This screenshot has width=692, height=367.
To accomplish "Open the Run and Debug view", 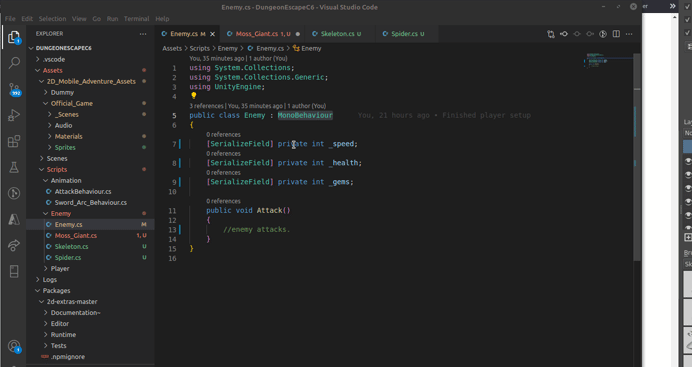I will point(14,115).
